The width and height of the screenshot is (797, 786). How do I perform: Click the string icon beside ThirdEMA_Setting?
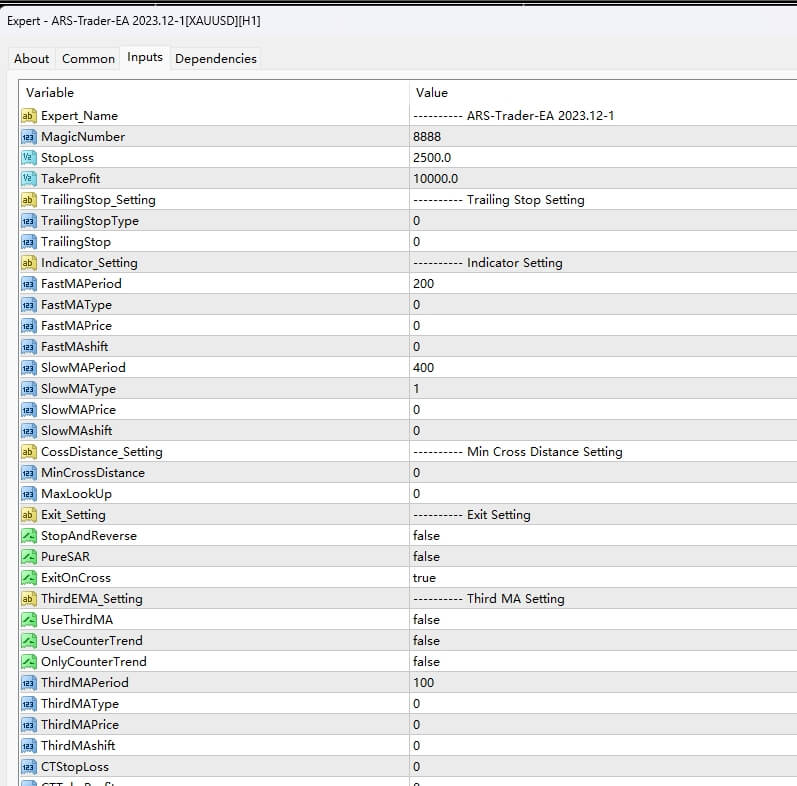coord(28,599)
